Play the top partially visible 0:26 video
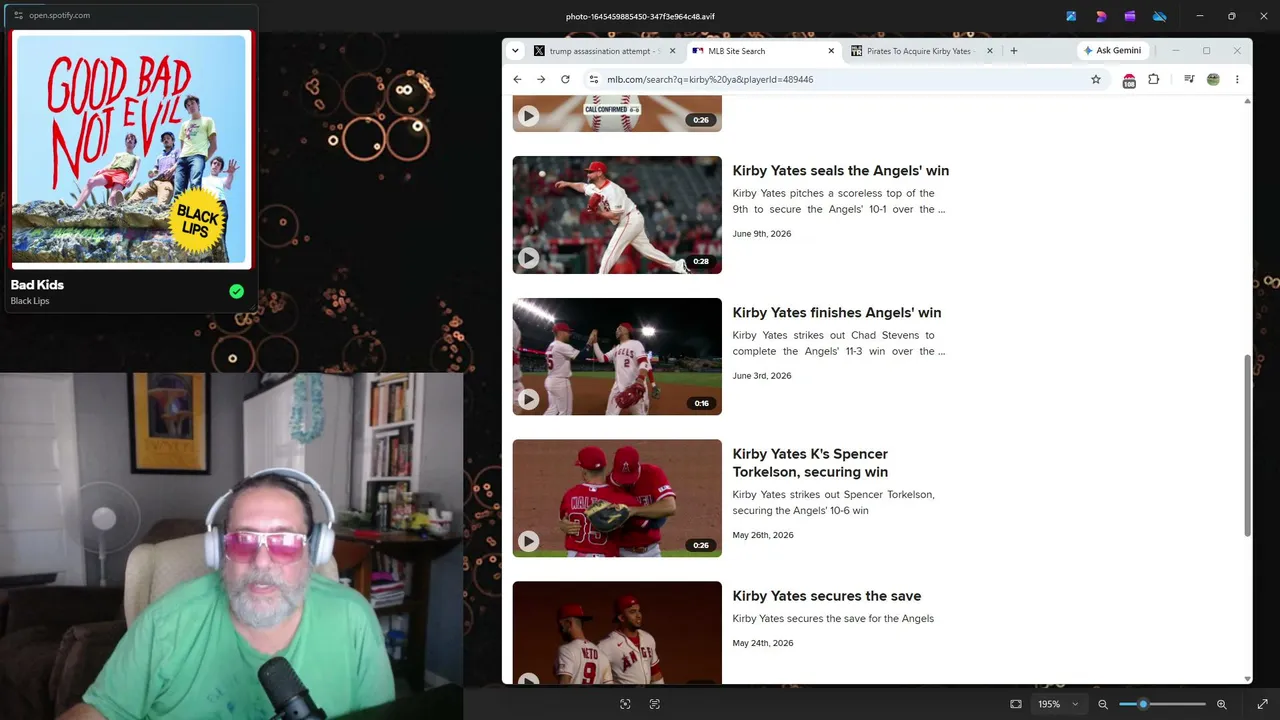The image size is (1280, 720). point(529,116)
